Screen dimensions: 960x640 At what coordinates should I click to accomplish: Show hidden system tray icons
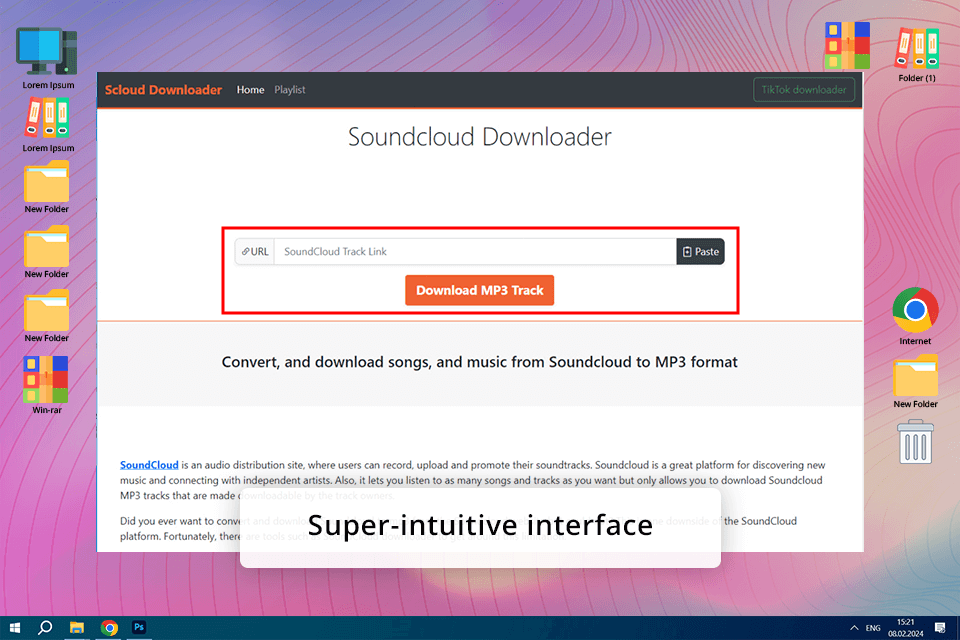tap(854, 628)
